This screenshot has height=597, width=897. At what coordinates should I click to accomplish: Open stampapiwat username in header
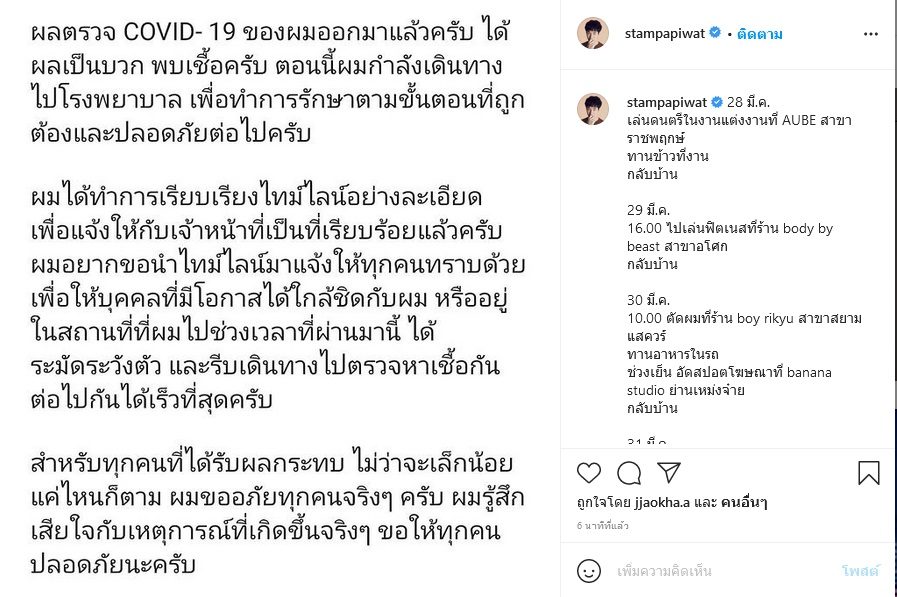click(665, 34)
